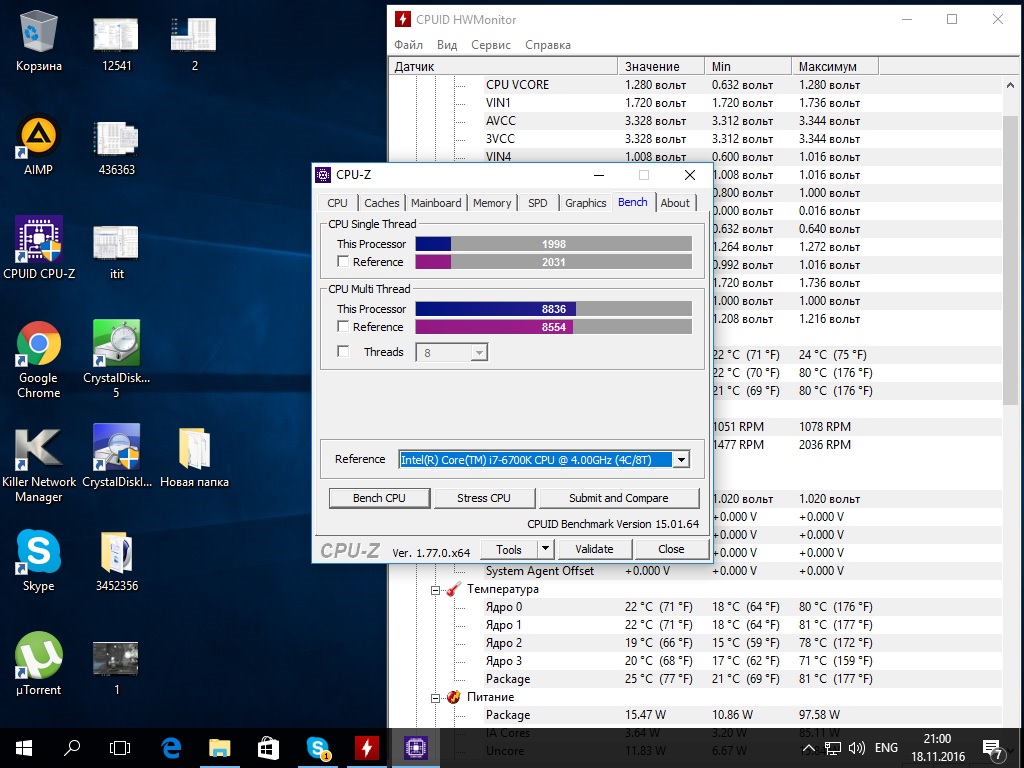This screenshot has width=1024, height=768.
Task: Click the Validate button
Action: click(x=594, y=549)
